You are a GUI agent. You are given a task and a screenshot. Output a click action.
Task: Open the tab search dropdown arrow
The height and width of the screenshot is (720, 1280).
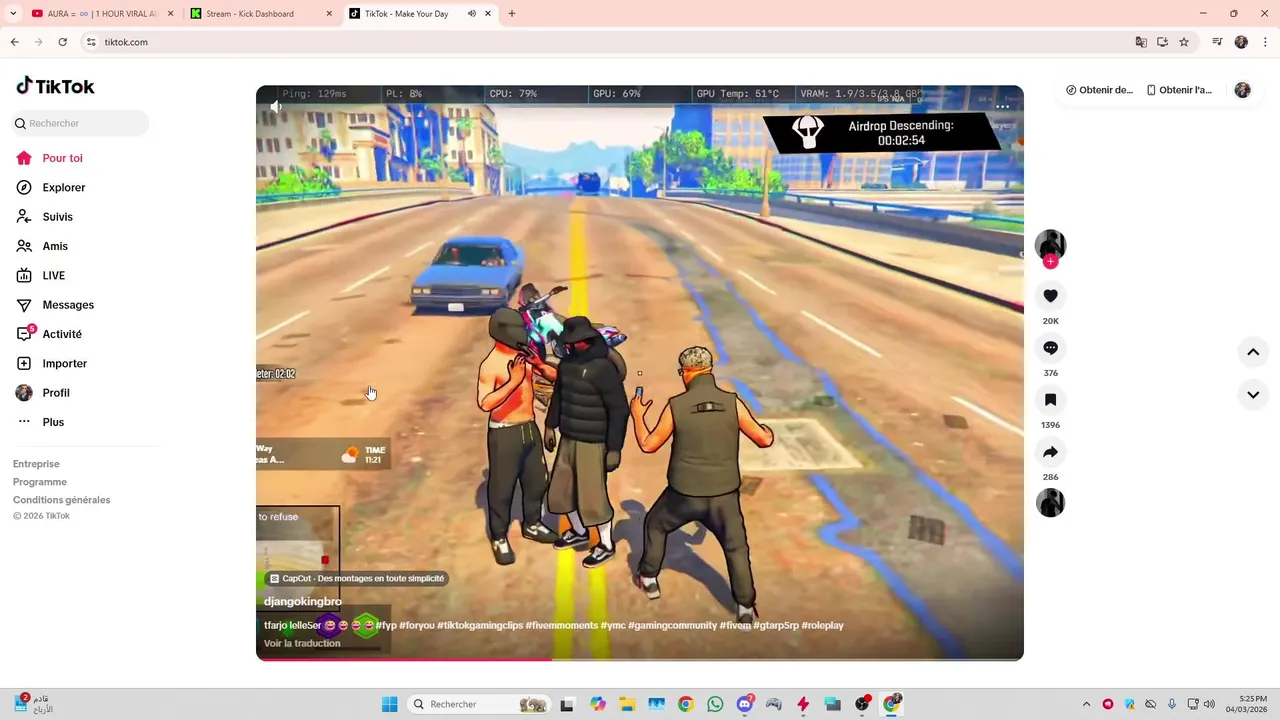coord(13,14)
